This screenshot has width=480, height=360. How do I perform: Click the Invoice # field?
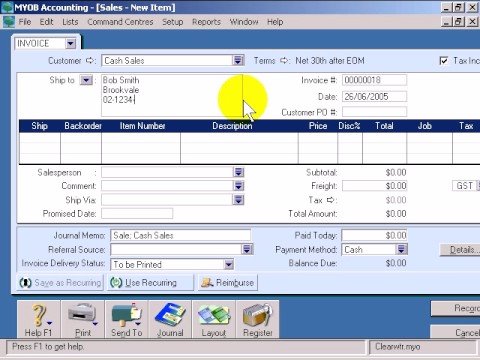(x=374, y=80)
